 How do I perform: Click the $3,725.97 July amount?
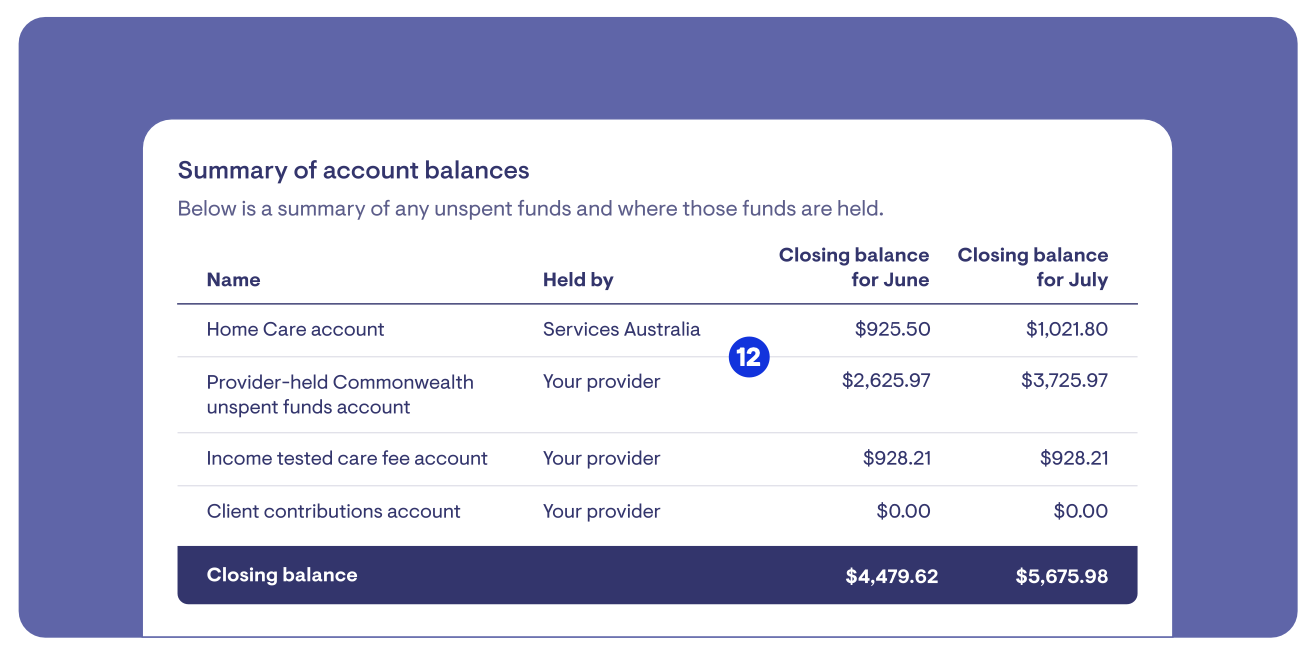[1064, 381]
